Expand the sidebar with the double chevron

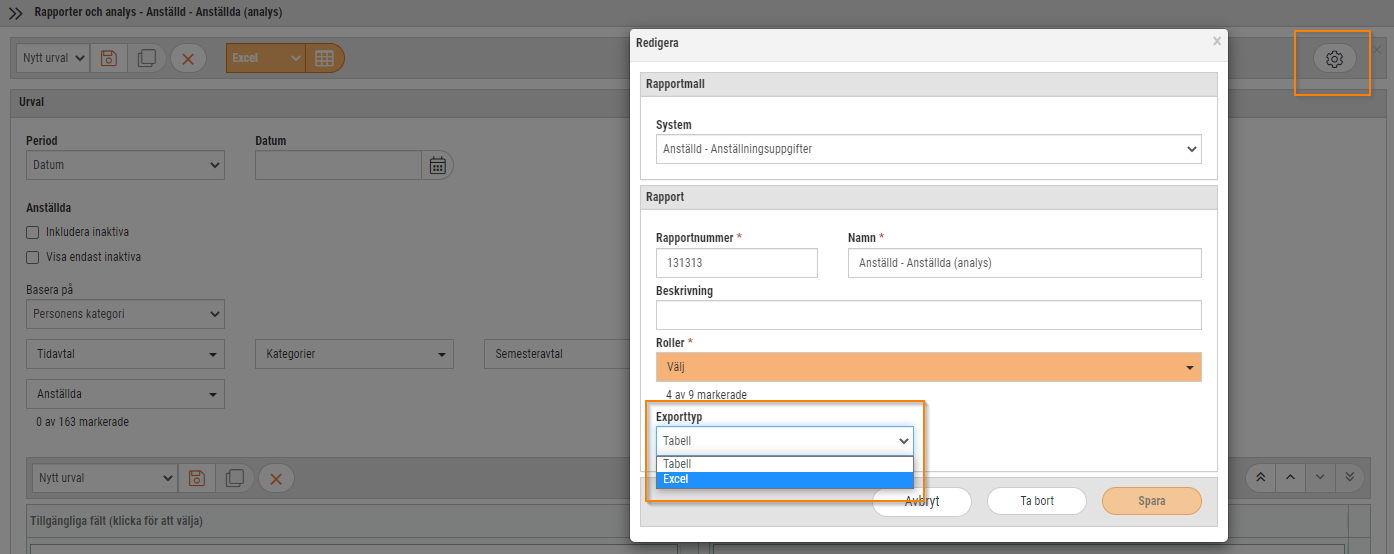pos(15,13)
